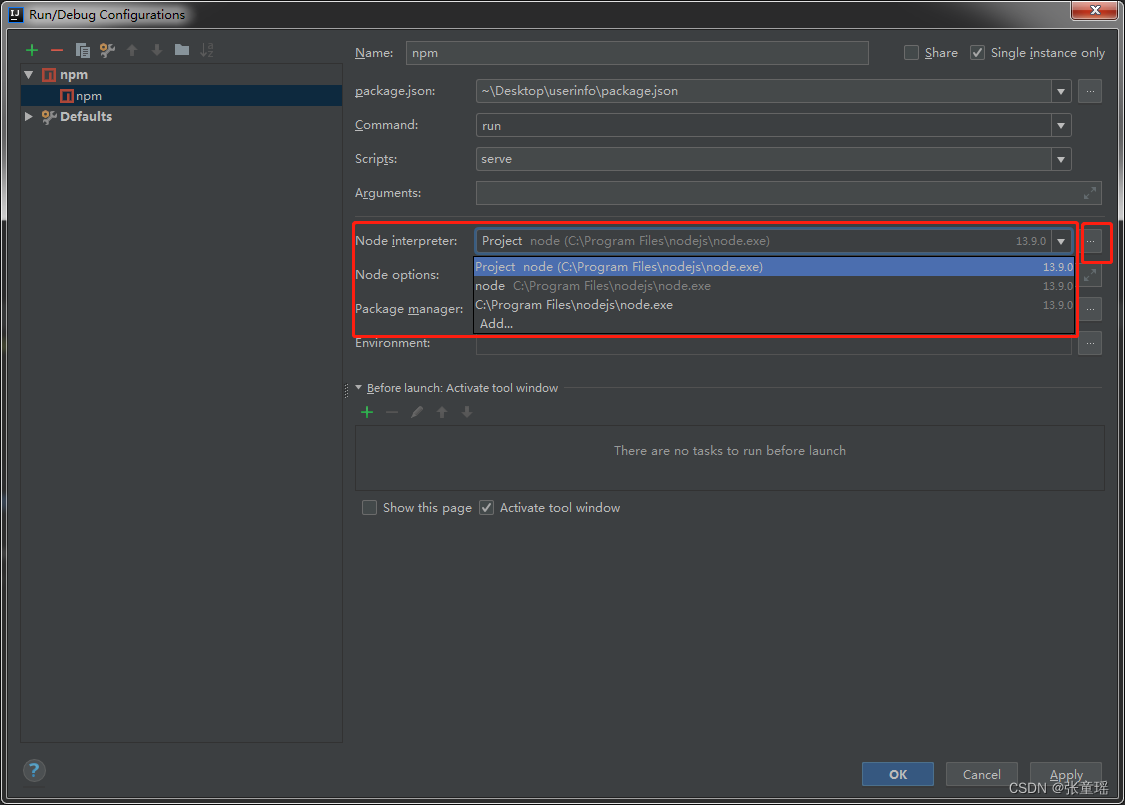Toggle the Single instance only checkbox
Screen dimensions: 1125x805
point(977,53)
